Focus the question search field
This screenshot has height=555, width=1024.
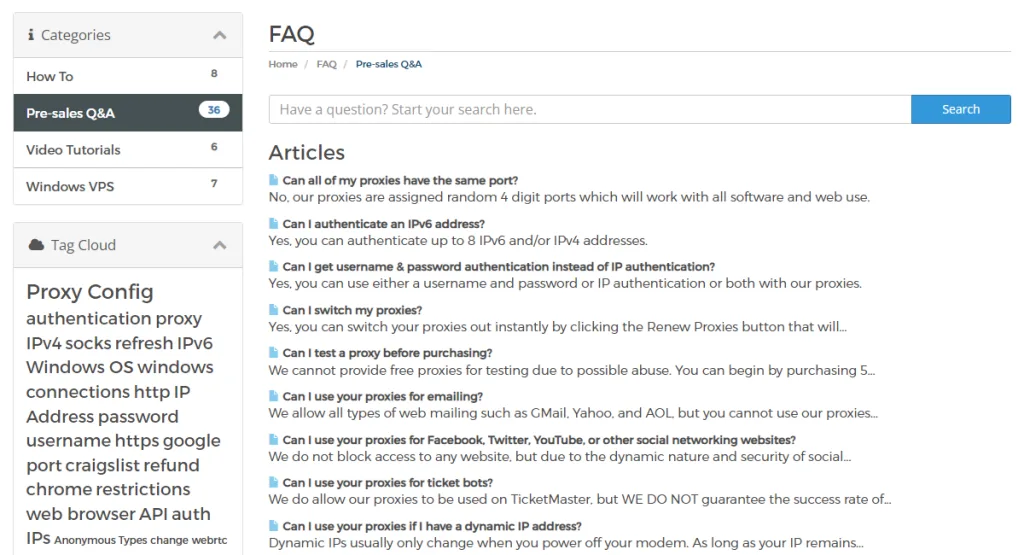point(590,109)
